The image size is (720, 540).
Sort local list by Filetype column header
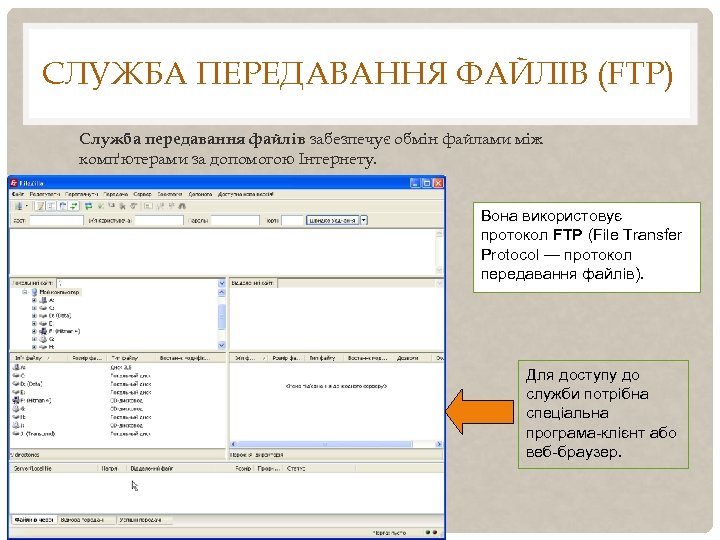coord(131,358)
